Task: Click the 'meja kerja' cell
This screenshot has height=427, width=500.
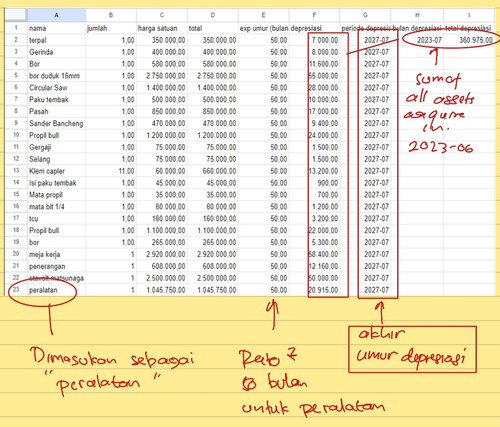Action: pos(56,254)
